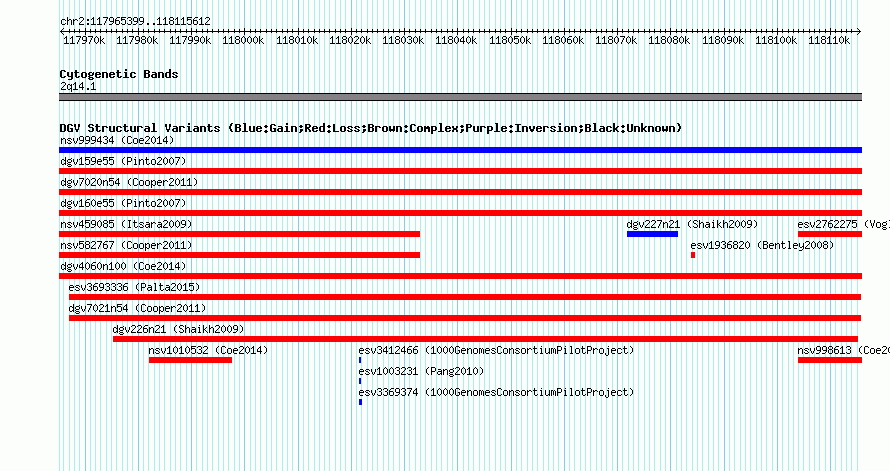The height and width of the screenshot is (471, 890).
Task: Click the DGV Structural Variants track title
Action: [371, 128]
